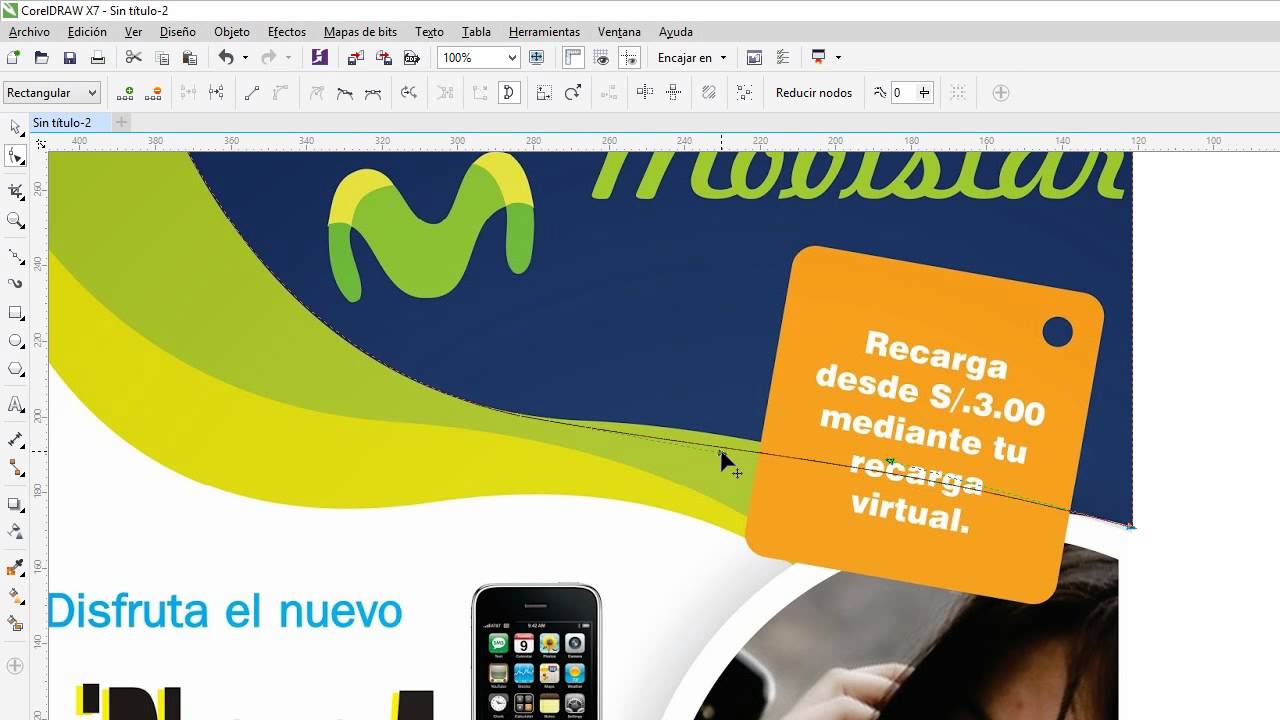Image resolution: width=1280 pixels, height=720 pixels.
Task: Choose the Crop tool
Action: (x=15, y=191)
